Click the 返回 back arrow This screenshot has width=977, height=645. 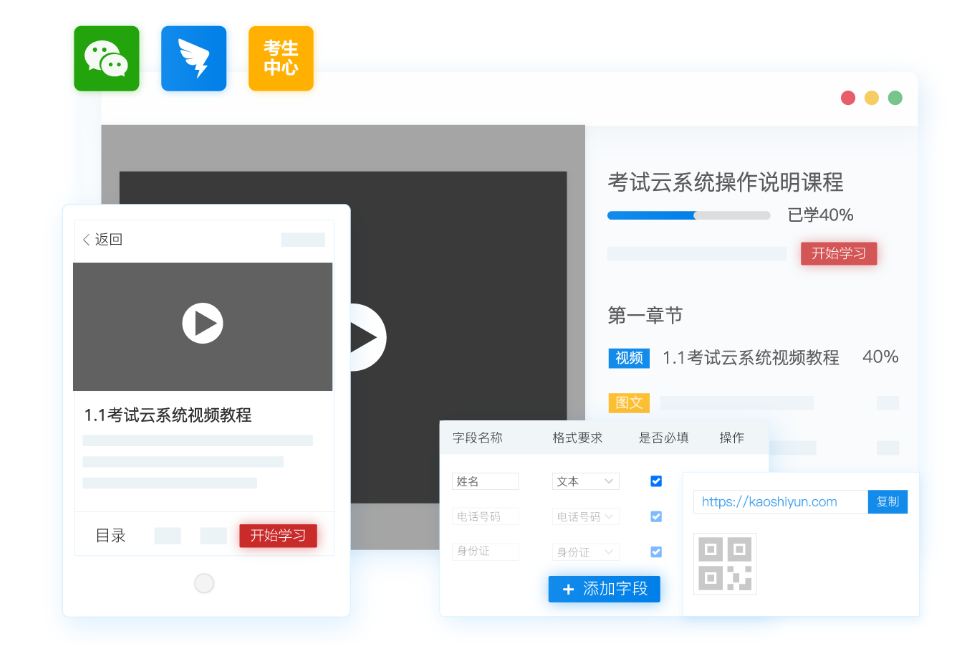87,240
